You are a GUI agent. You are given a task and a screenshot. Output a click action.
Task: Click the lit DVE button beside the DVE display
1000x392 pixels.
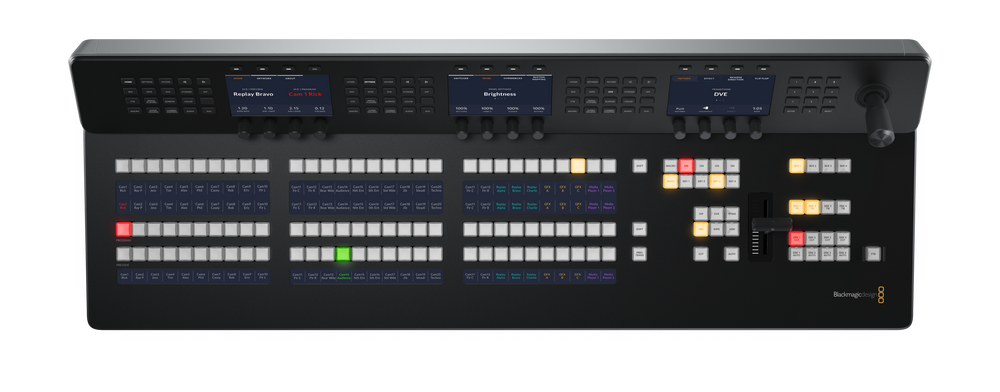point(610,91)
